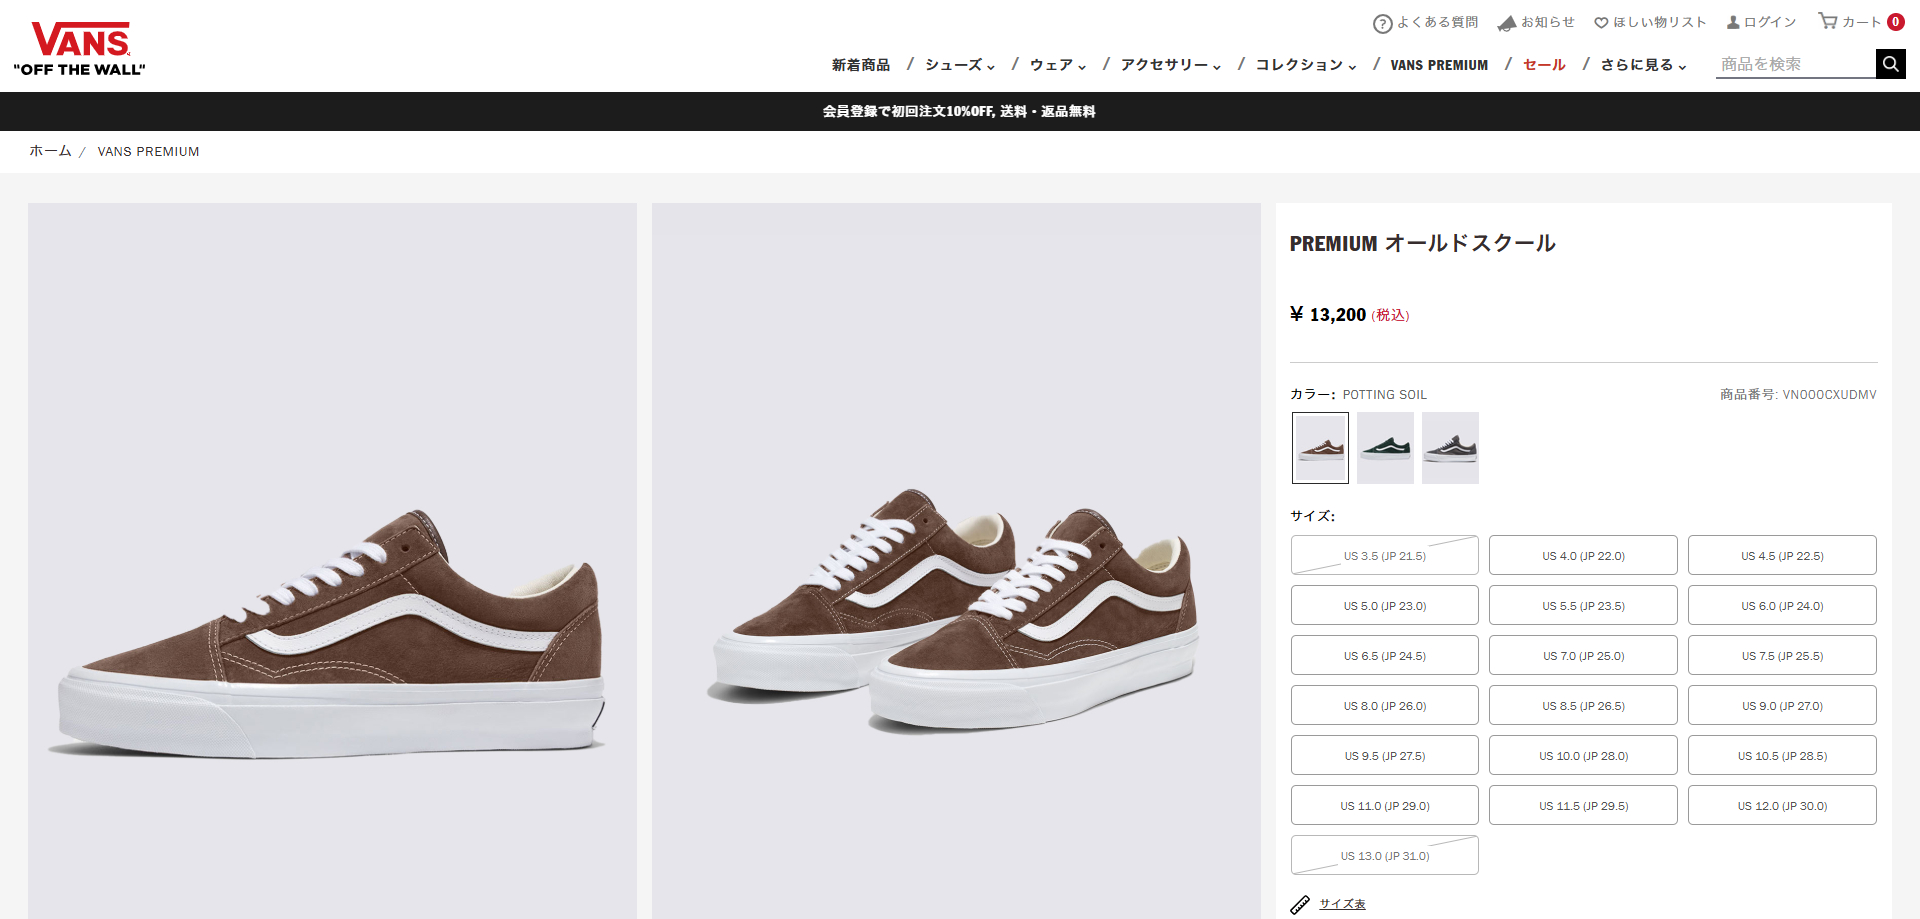Choose size US 8.5 (JP 26.5)
1920x919 pixels.
1583,705
